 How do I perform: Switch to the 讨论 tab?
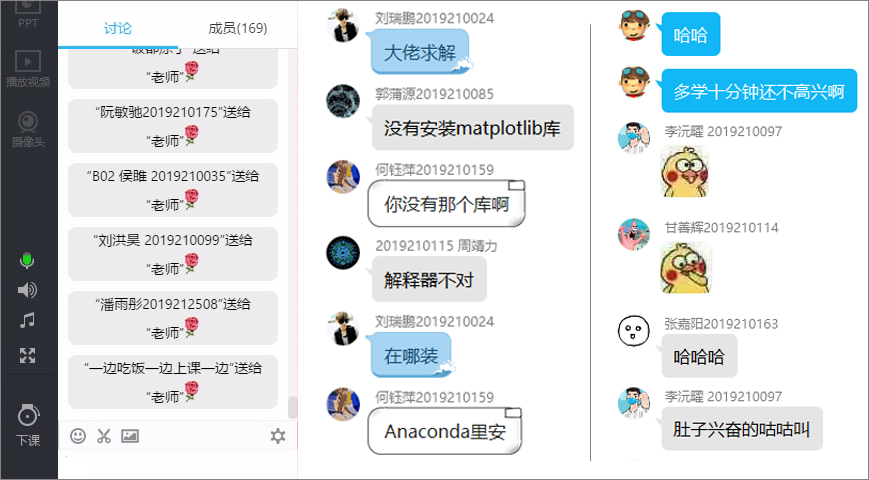click(x=117, y=28)
